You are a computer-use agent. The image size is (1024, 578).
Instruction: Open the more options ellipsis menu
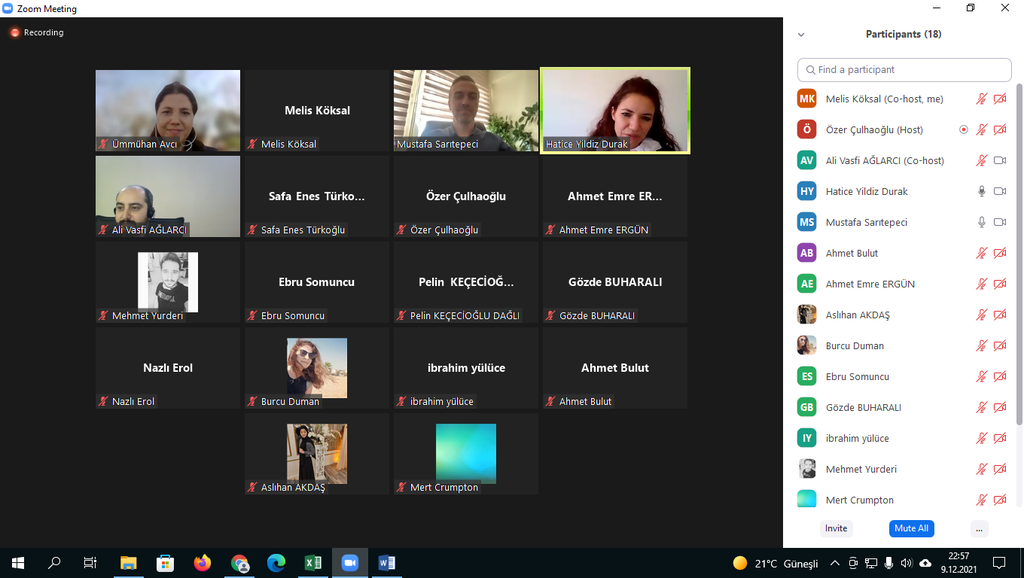point(979,528)
